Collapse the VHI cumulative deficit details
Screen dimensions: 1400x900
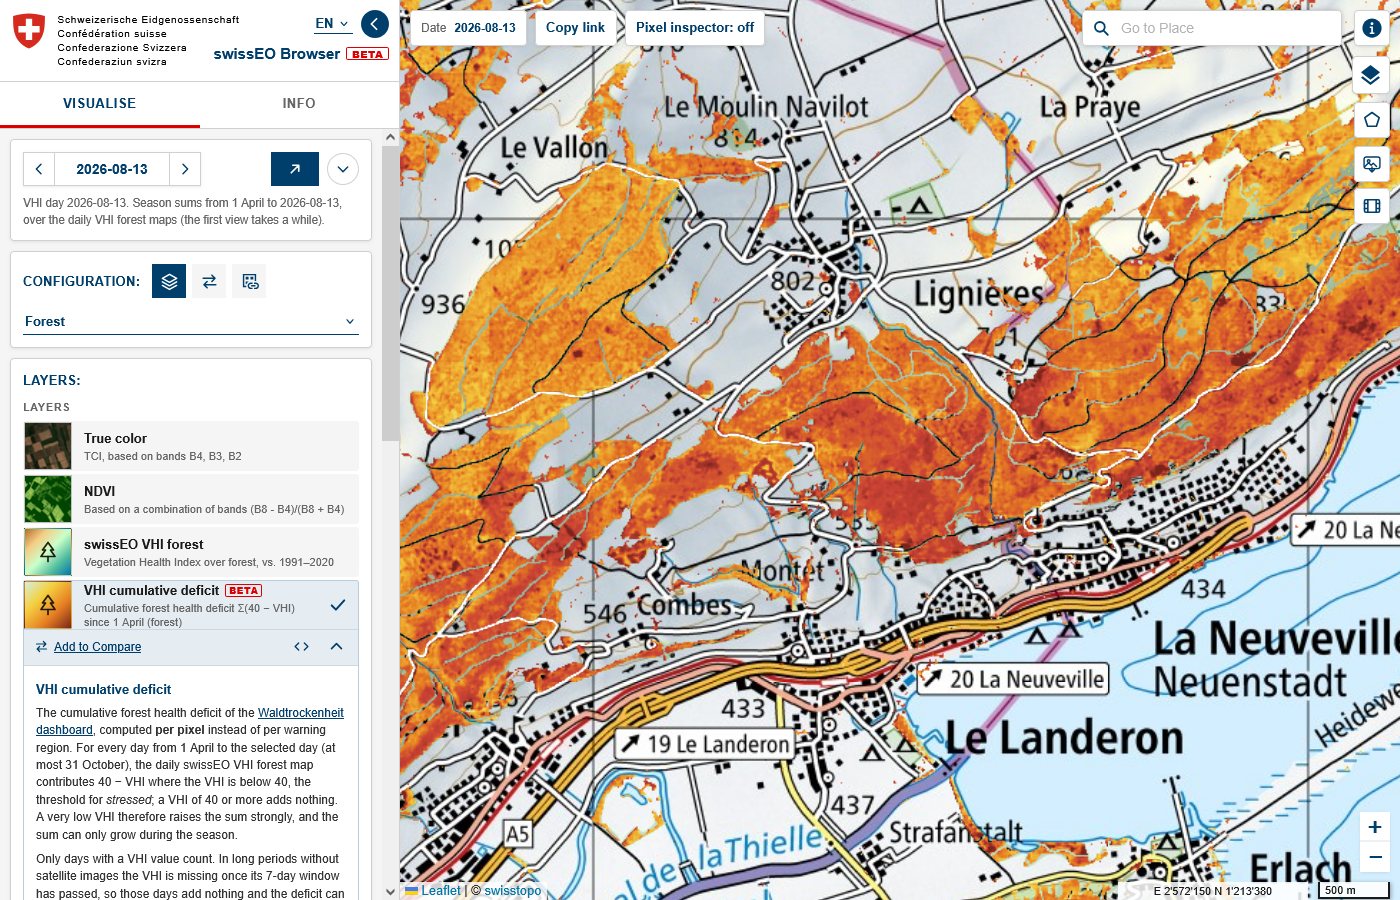tap(336, 647)
